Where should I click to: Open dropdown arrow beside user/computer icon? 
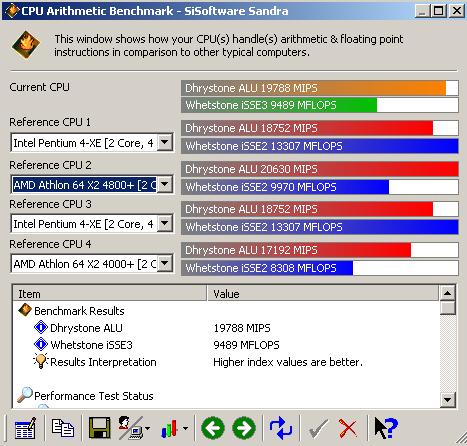[147, 428]
